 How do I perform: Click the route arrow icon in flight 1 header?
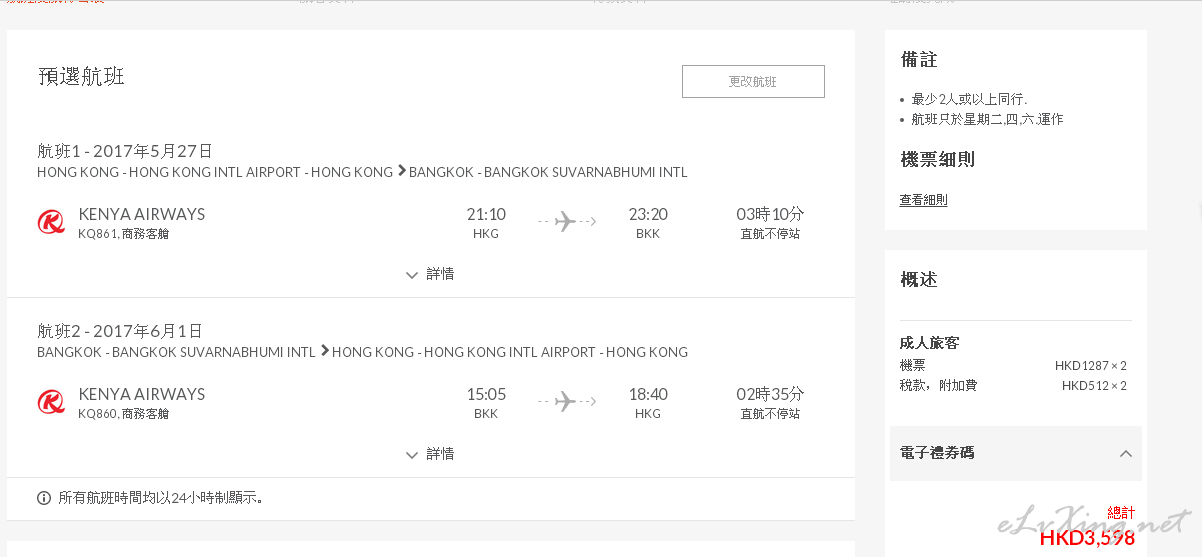pyautogui.click(x=401, y=171)
